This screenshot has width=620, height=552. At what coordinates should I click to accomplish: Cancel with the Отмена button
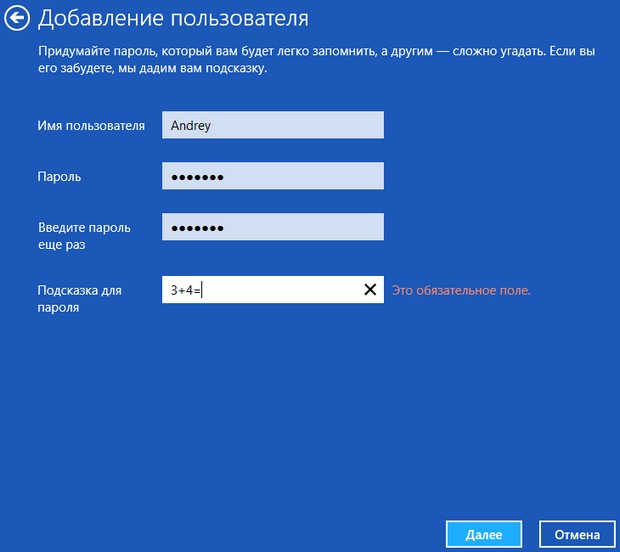click(576, 534)
